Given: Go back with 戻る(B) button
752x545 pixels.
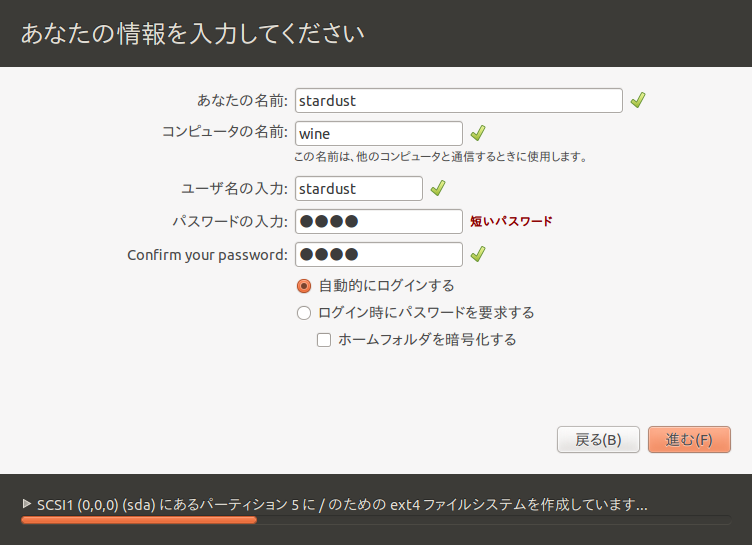Looking at the screenshot, I should click(598, 439).
